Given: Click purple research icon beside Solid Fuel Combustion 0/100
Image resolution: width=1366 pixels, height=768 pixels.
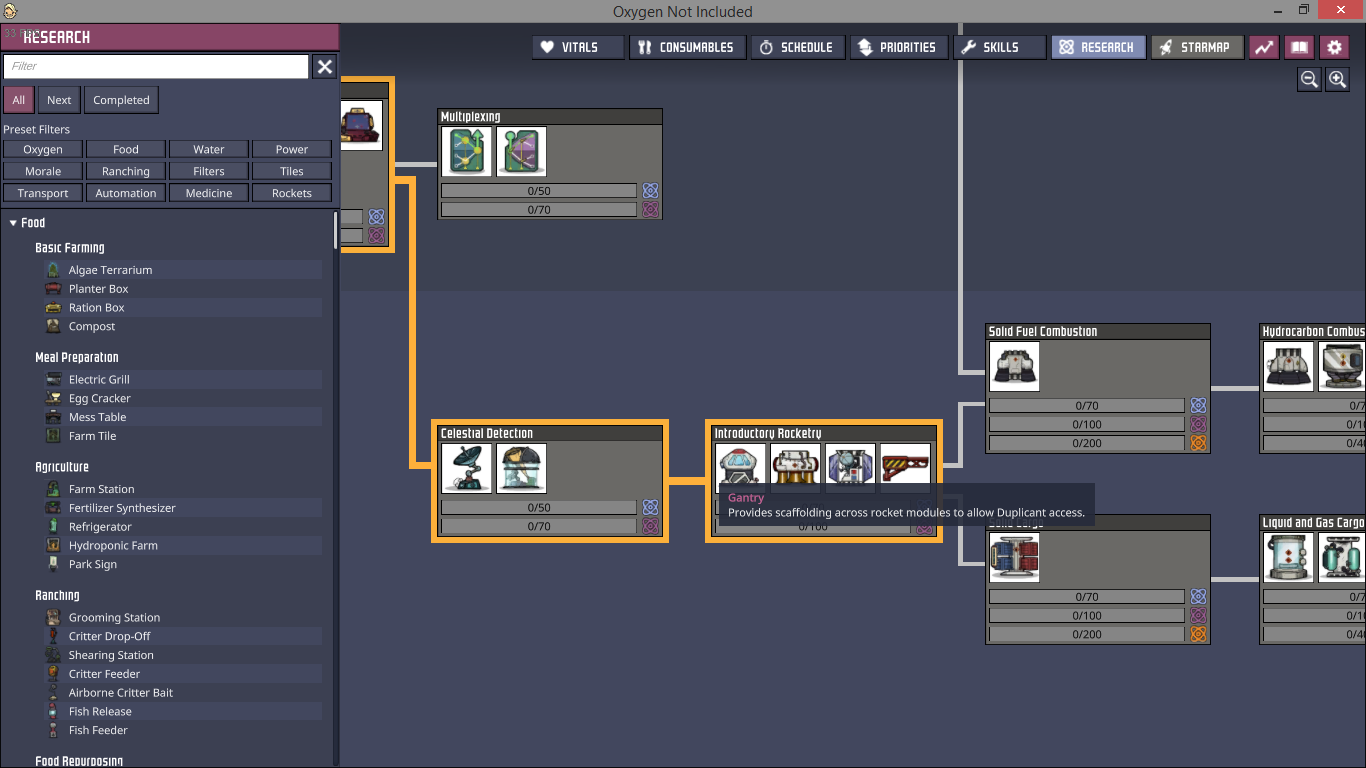Looking at the screenshot, I should pyautogui.click(x=1199, y=425).
